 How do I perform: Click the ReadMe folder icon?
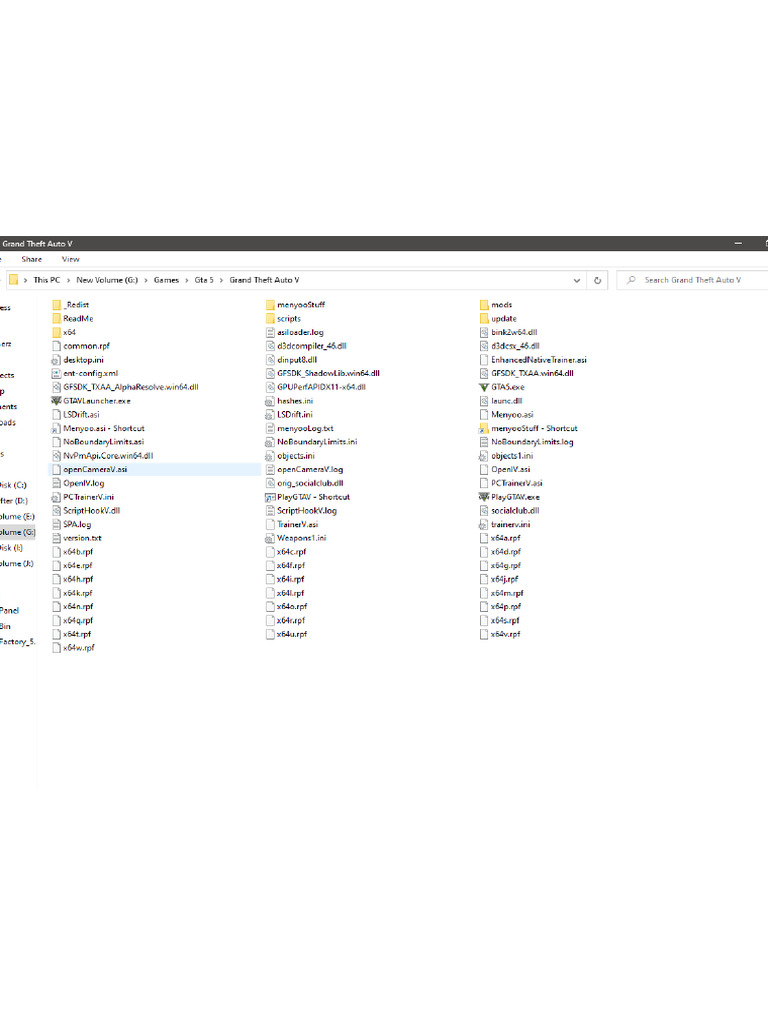click(56, 319)
